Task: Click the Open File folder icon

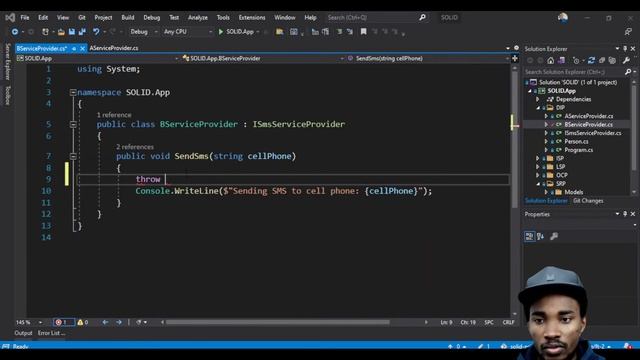Action: point(61,32)
